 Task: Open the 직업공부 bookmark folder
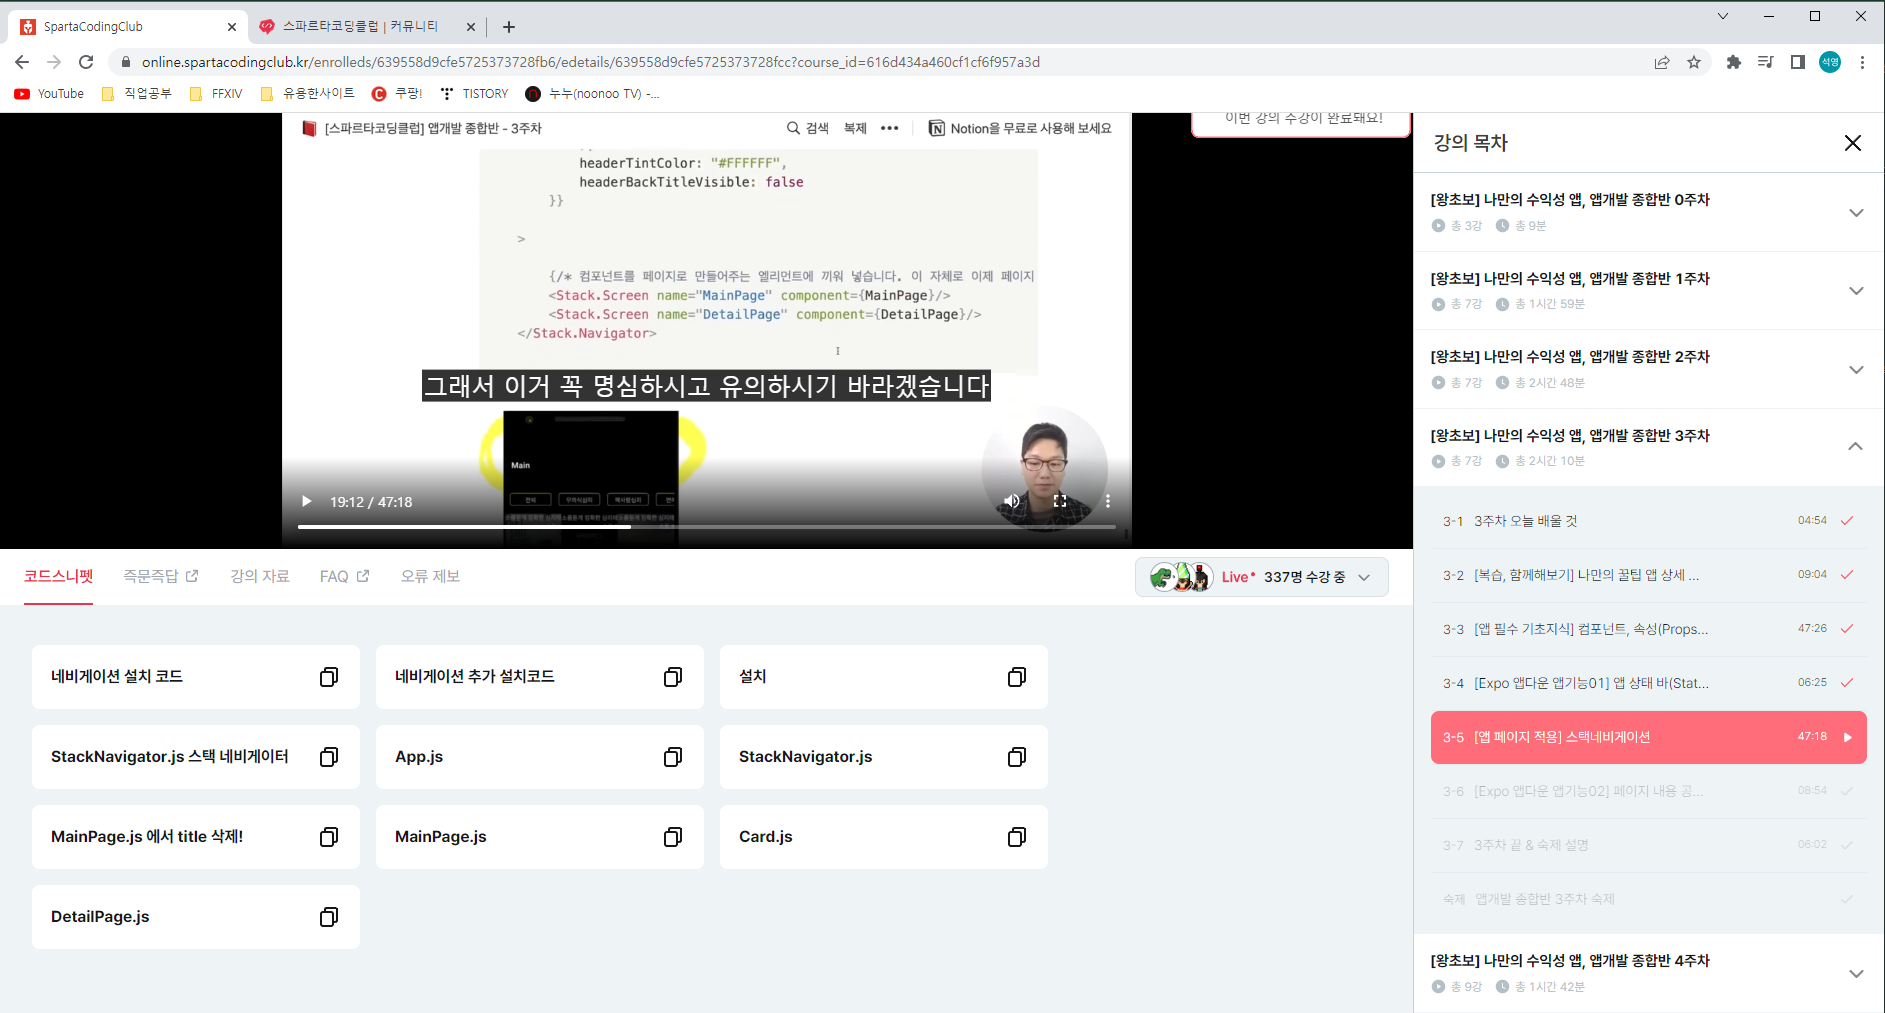point(137,94)
